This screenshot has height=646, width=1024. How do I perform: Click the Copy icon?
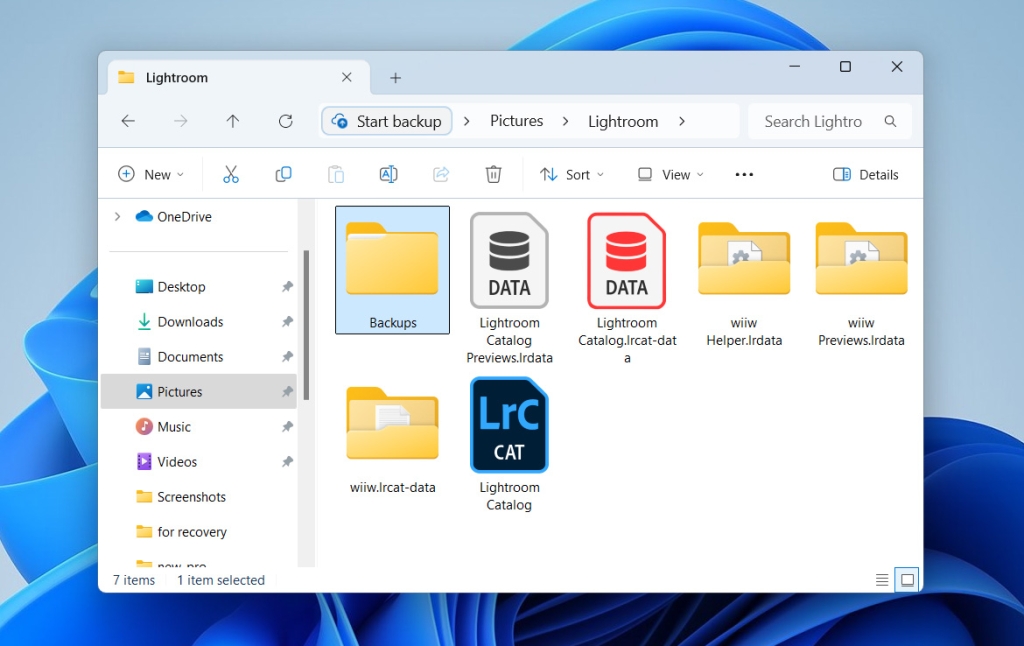pyautogui.click(x=283, y=173)
